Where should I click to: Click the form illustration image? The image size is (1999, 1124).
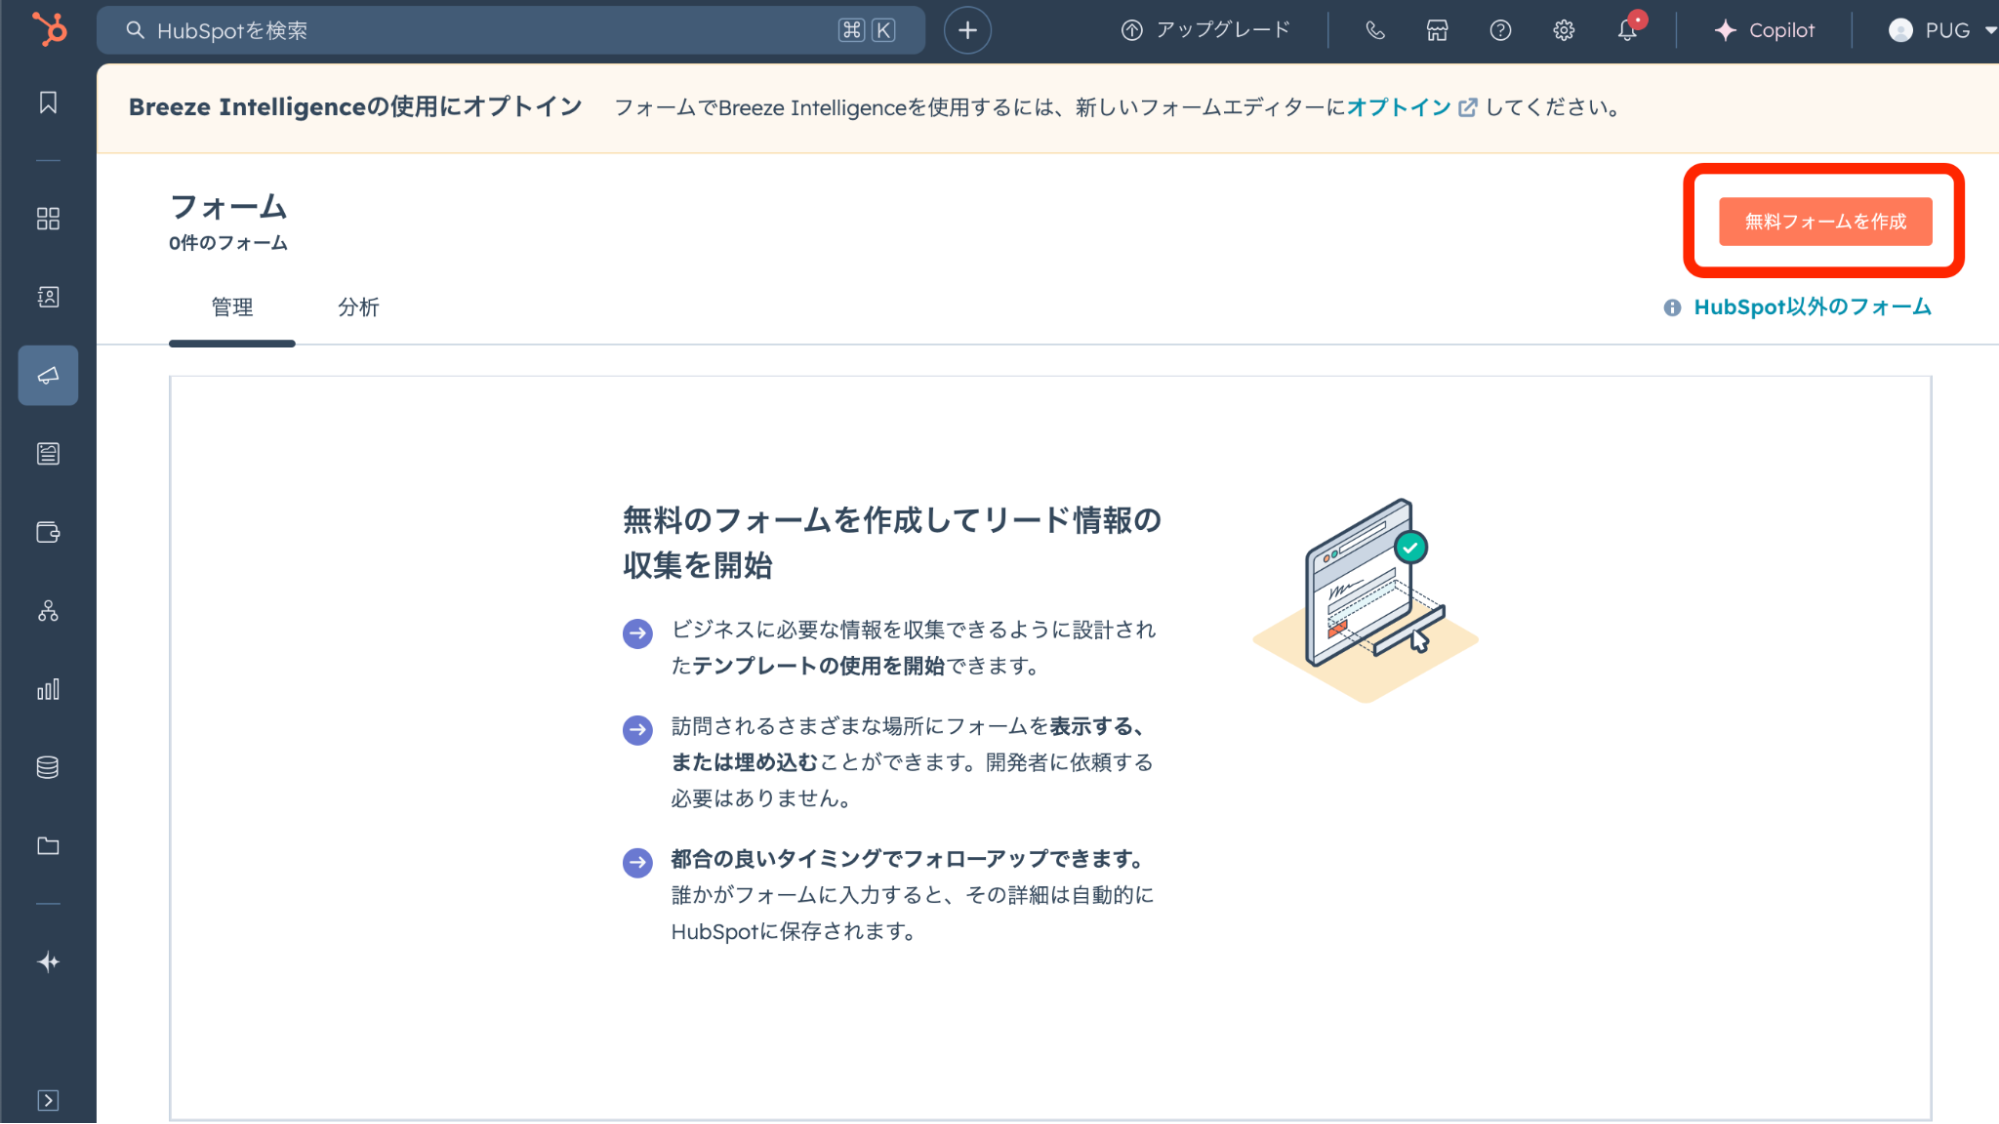tap(1365, 600)
